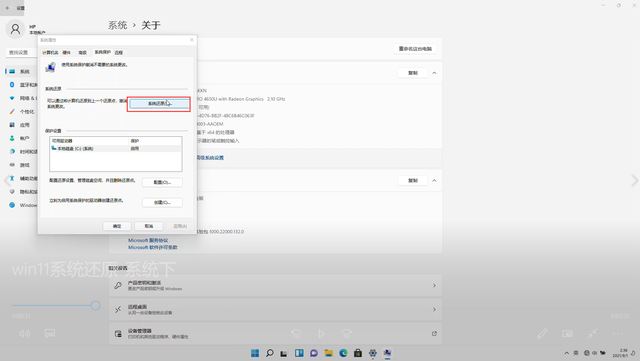Switch to the 计算机名 tab in dialog
This screenshot has width=640, height=361.
click(50, 53)
